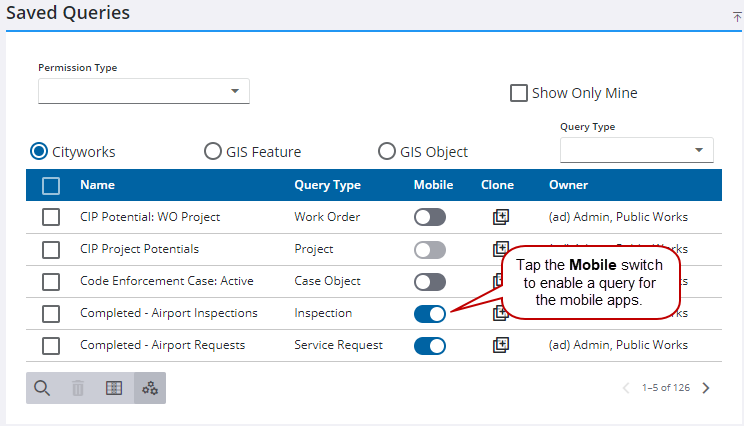Check the Completed - Airport Requests row checkbox
The image size is (744, 426).
click(x=51, y=346)
